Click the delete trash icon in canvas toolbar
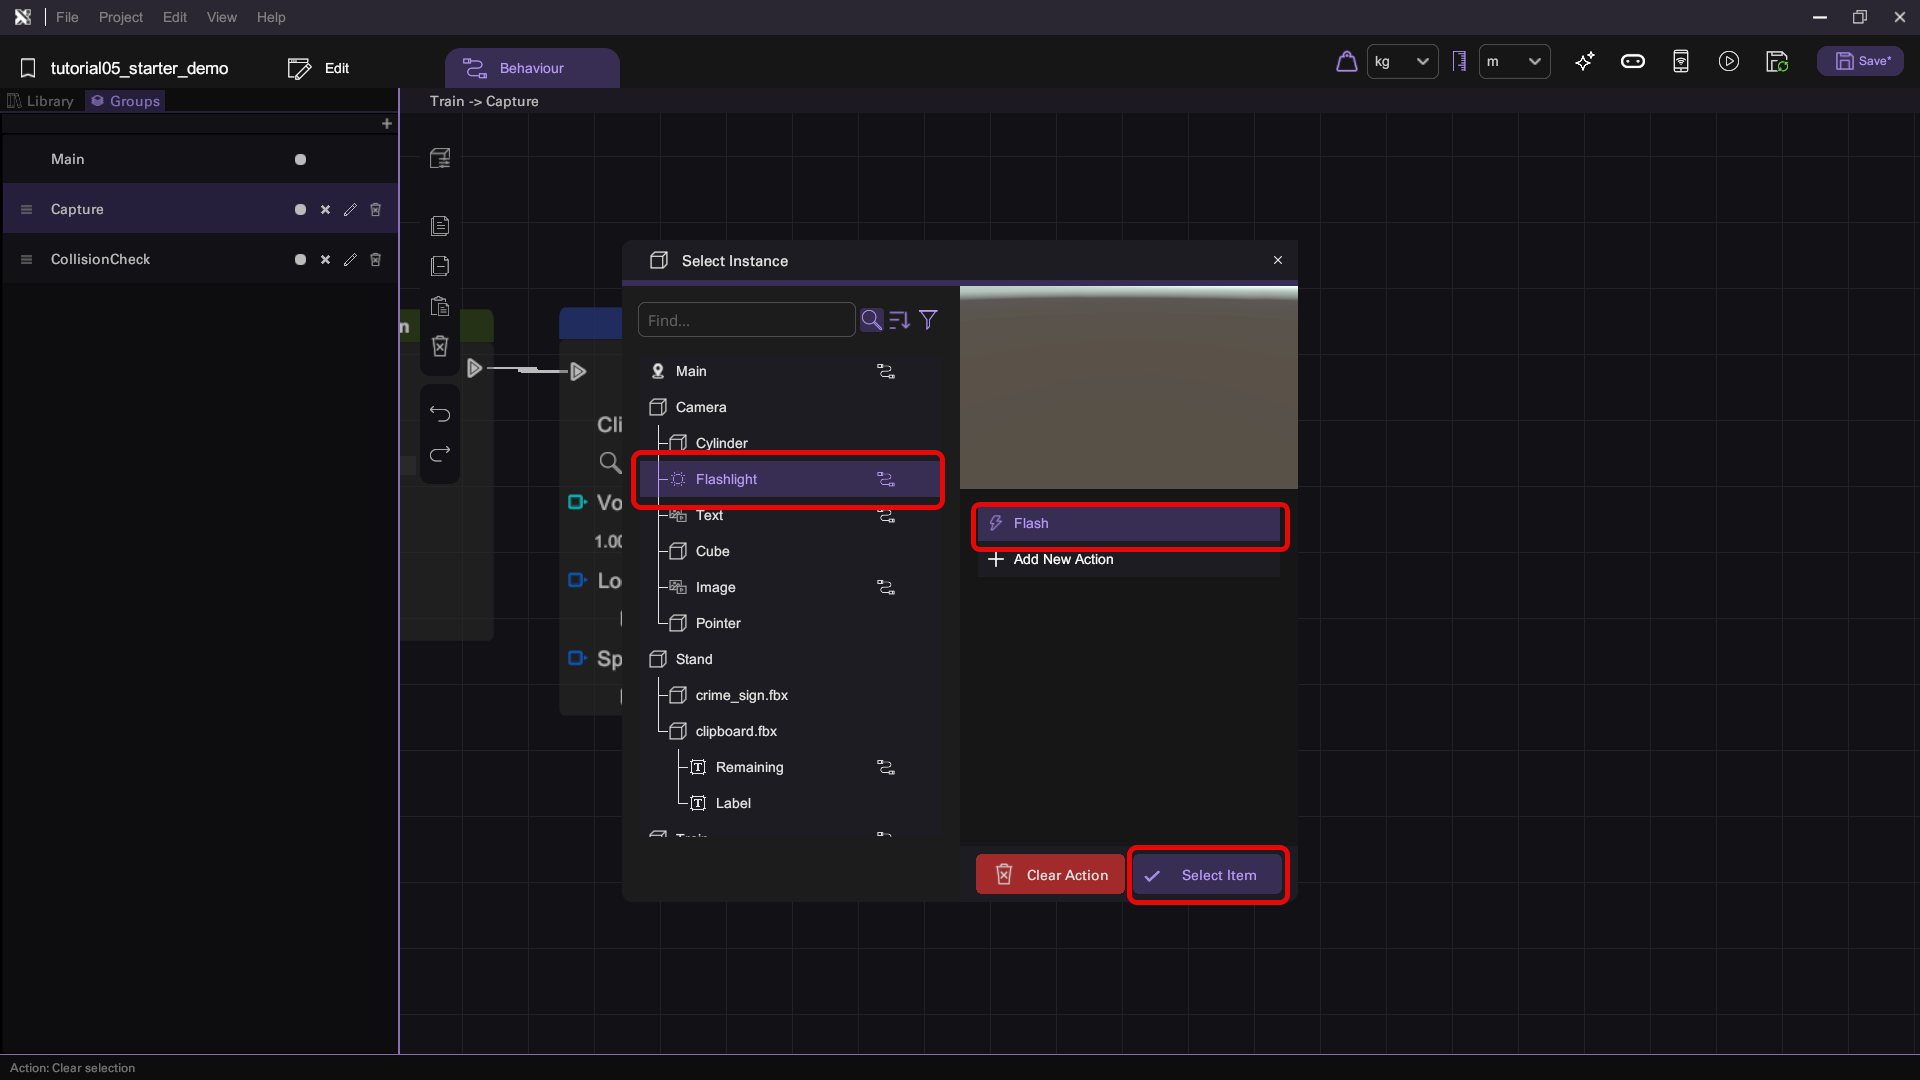Image resolution: width=1920 pixels, height=1080 pixels. (440, 346)
